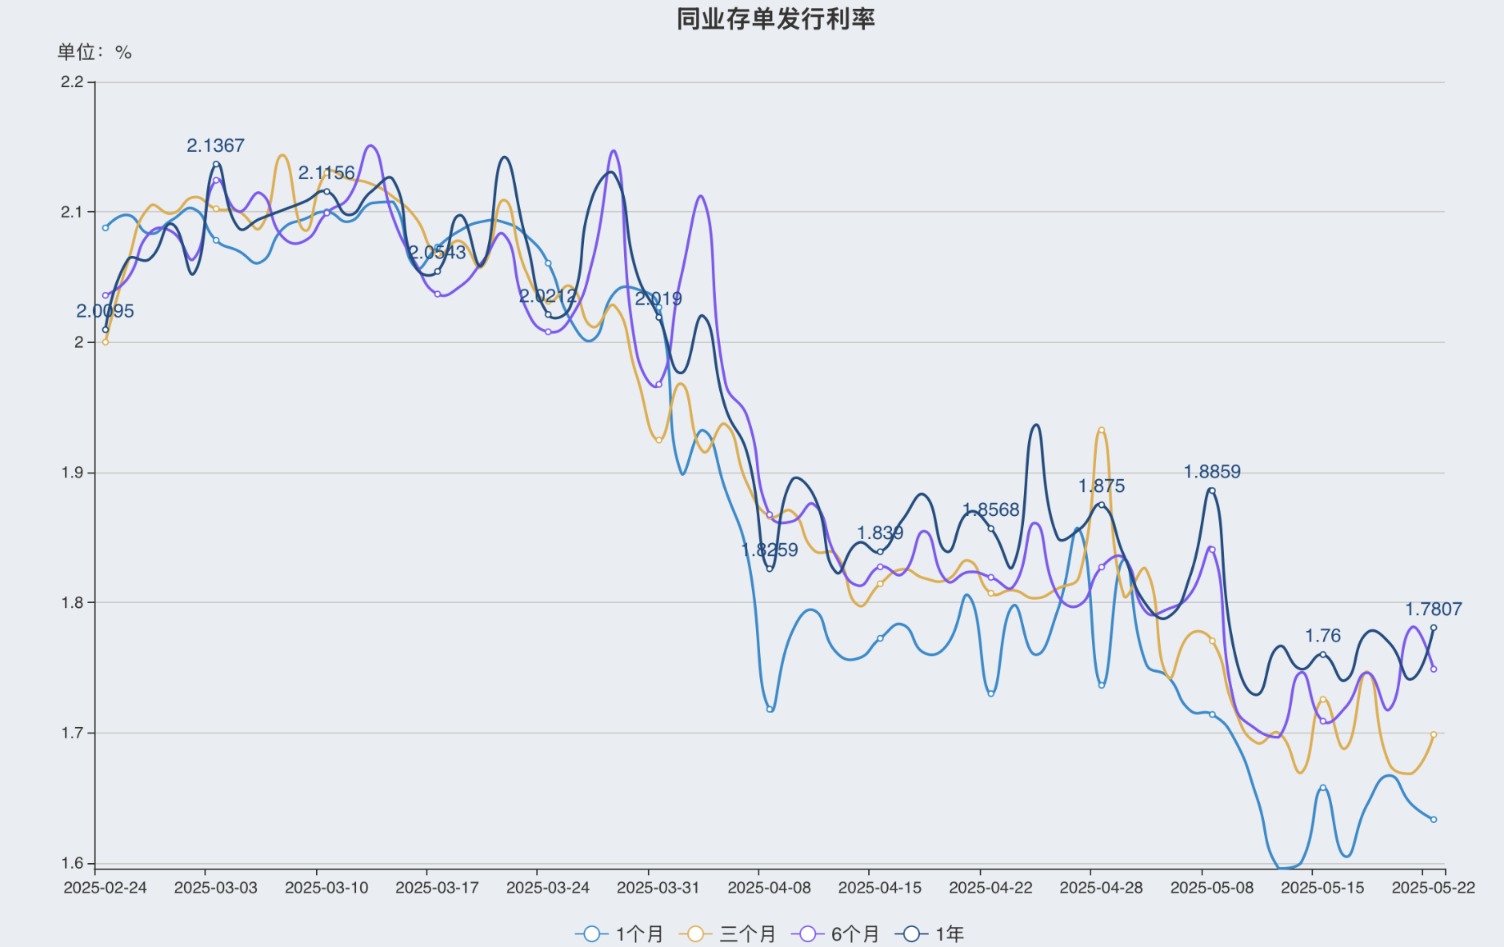The image size is (1504, 947).
Task: Click the 单位：% unit label
Action: coord(94,52)
